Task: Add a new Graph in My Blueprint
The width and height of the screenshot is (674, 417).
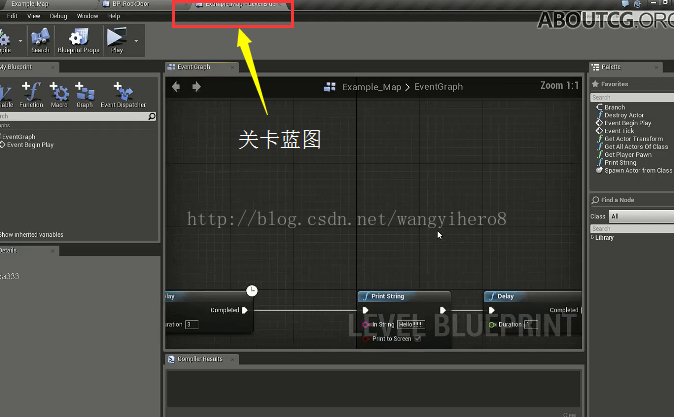Action: [85, 95]
